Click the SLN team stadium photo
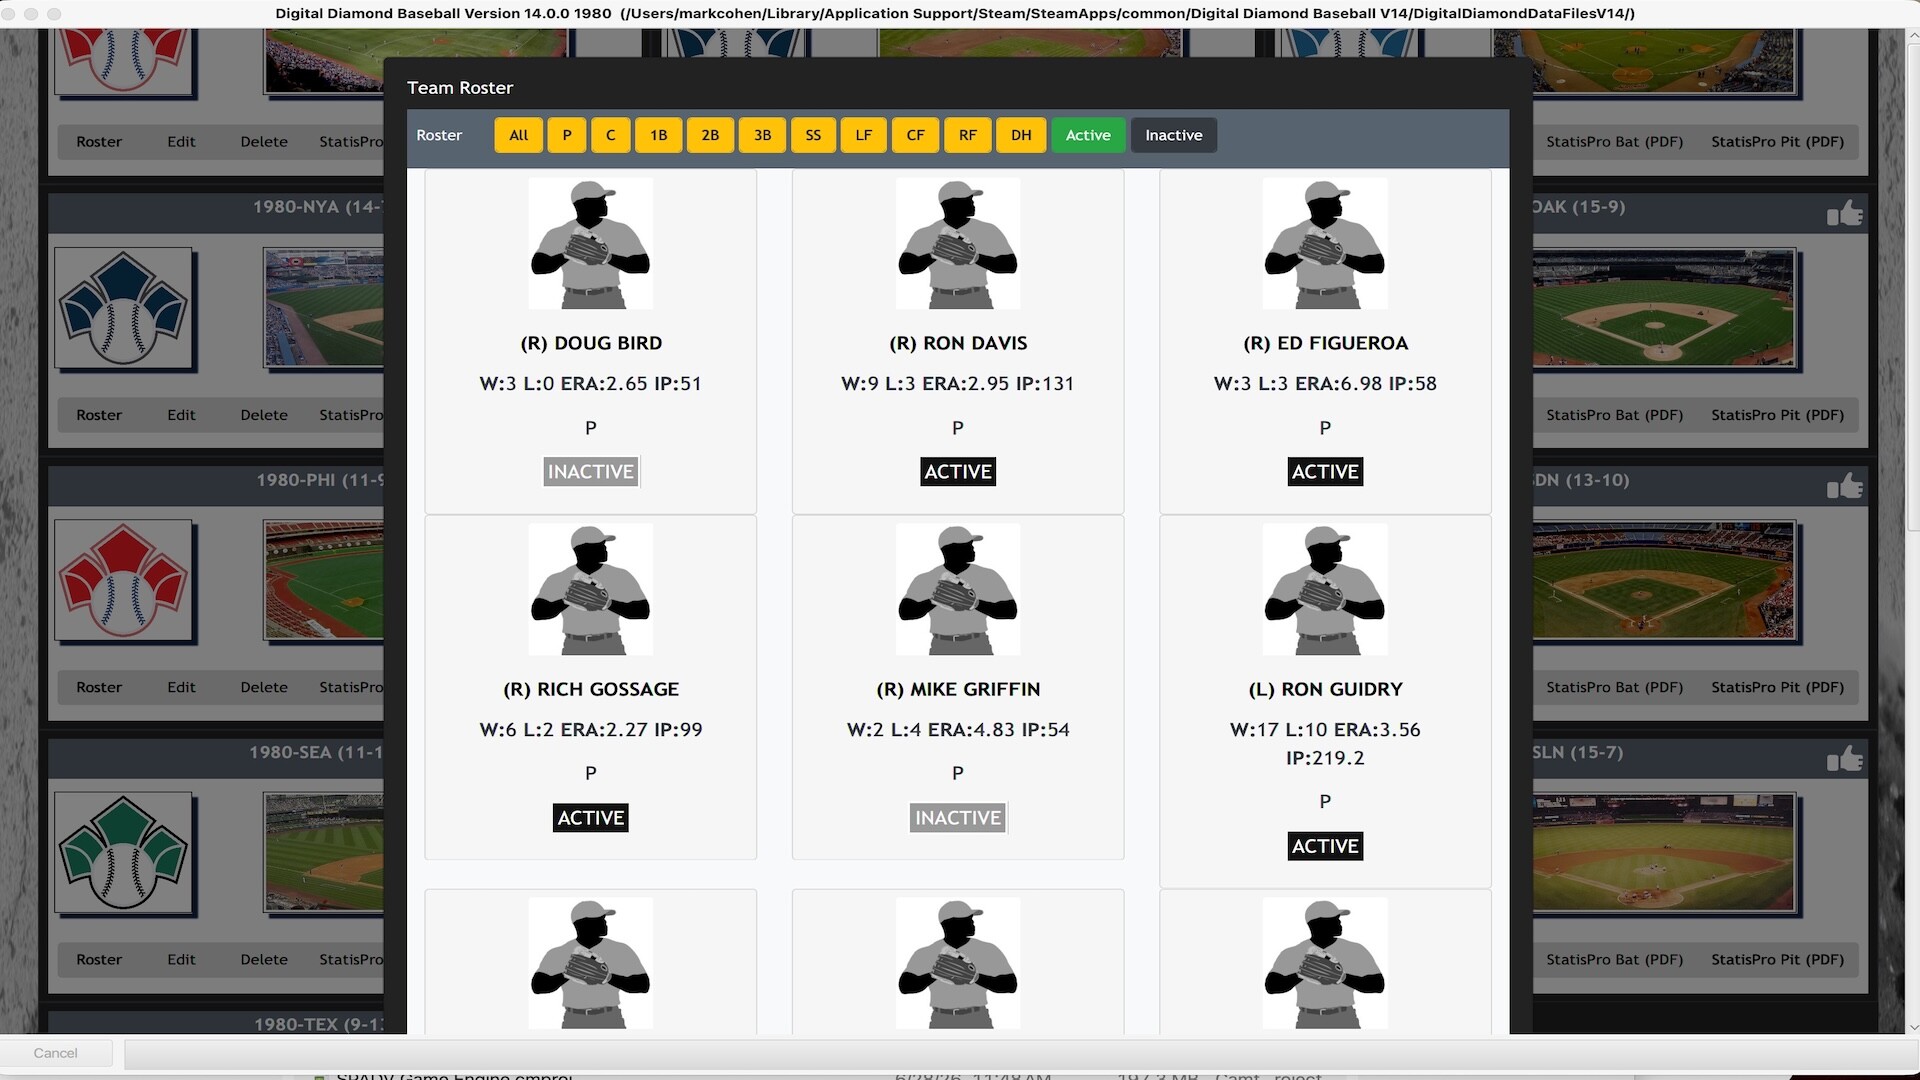 [1664, 854]
